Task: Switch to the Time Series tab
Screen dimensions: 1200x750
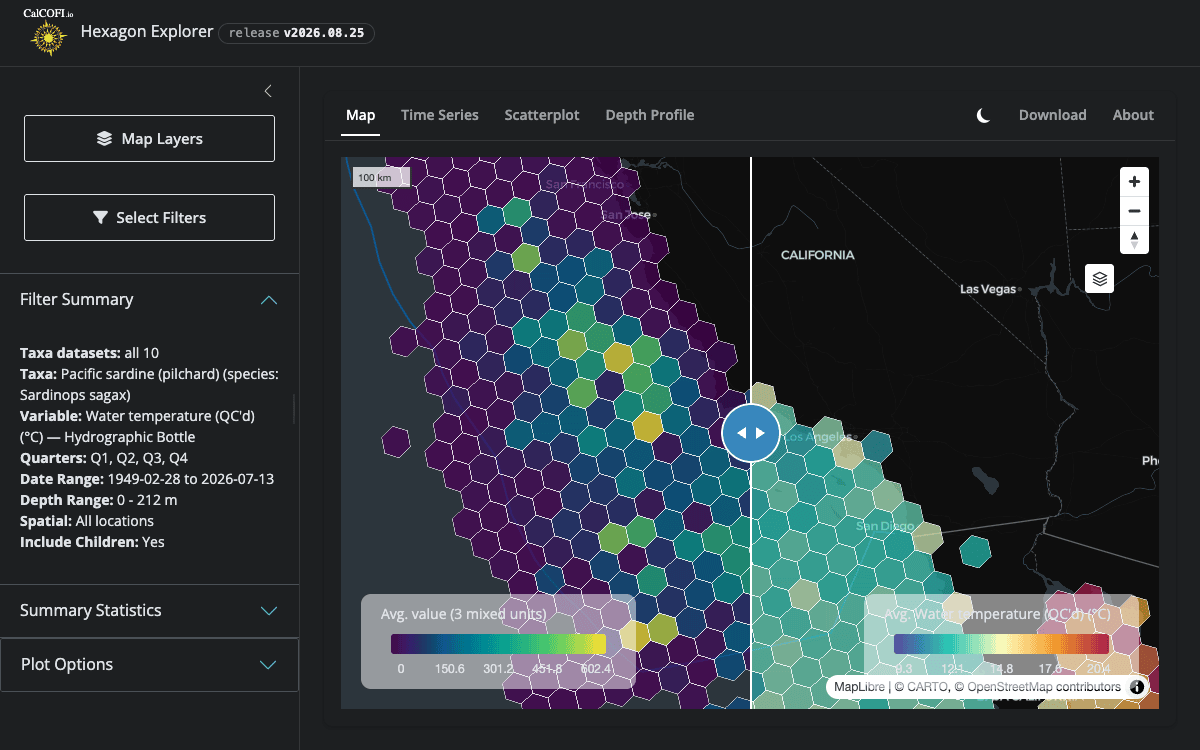Action: click(x=440, y=115)
